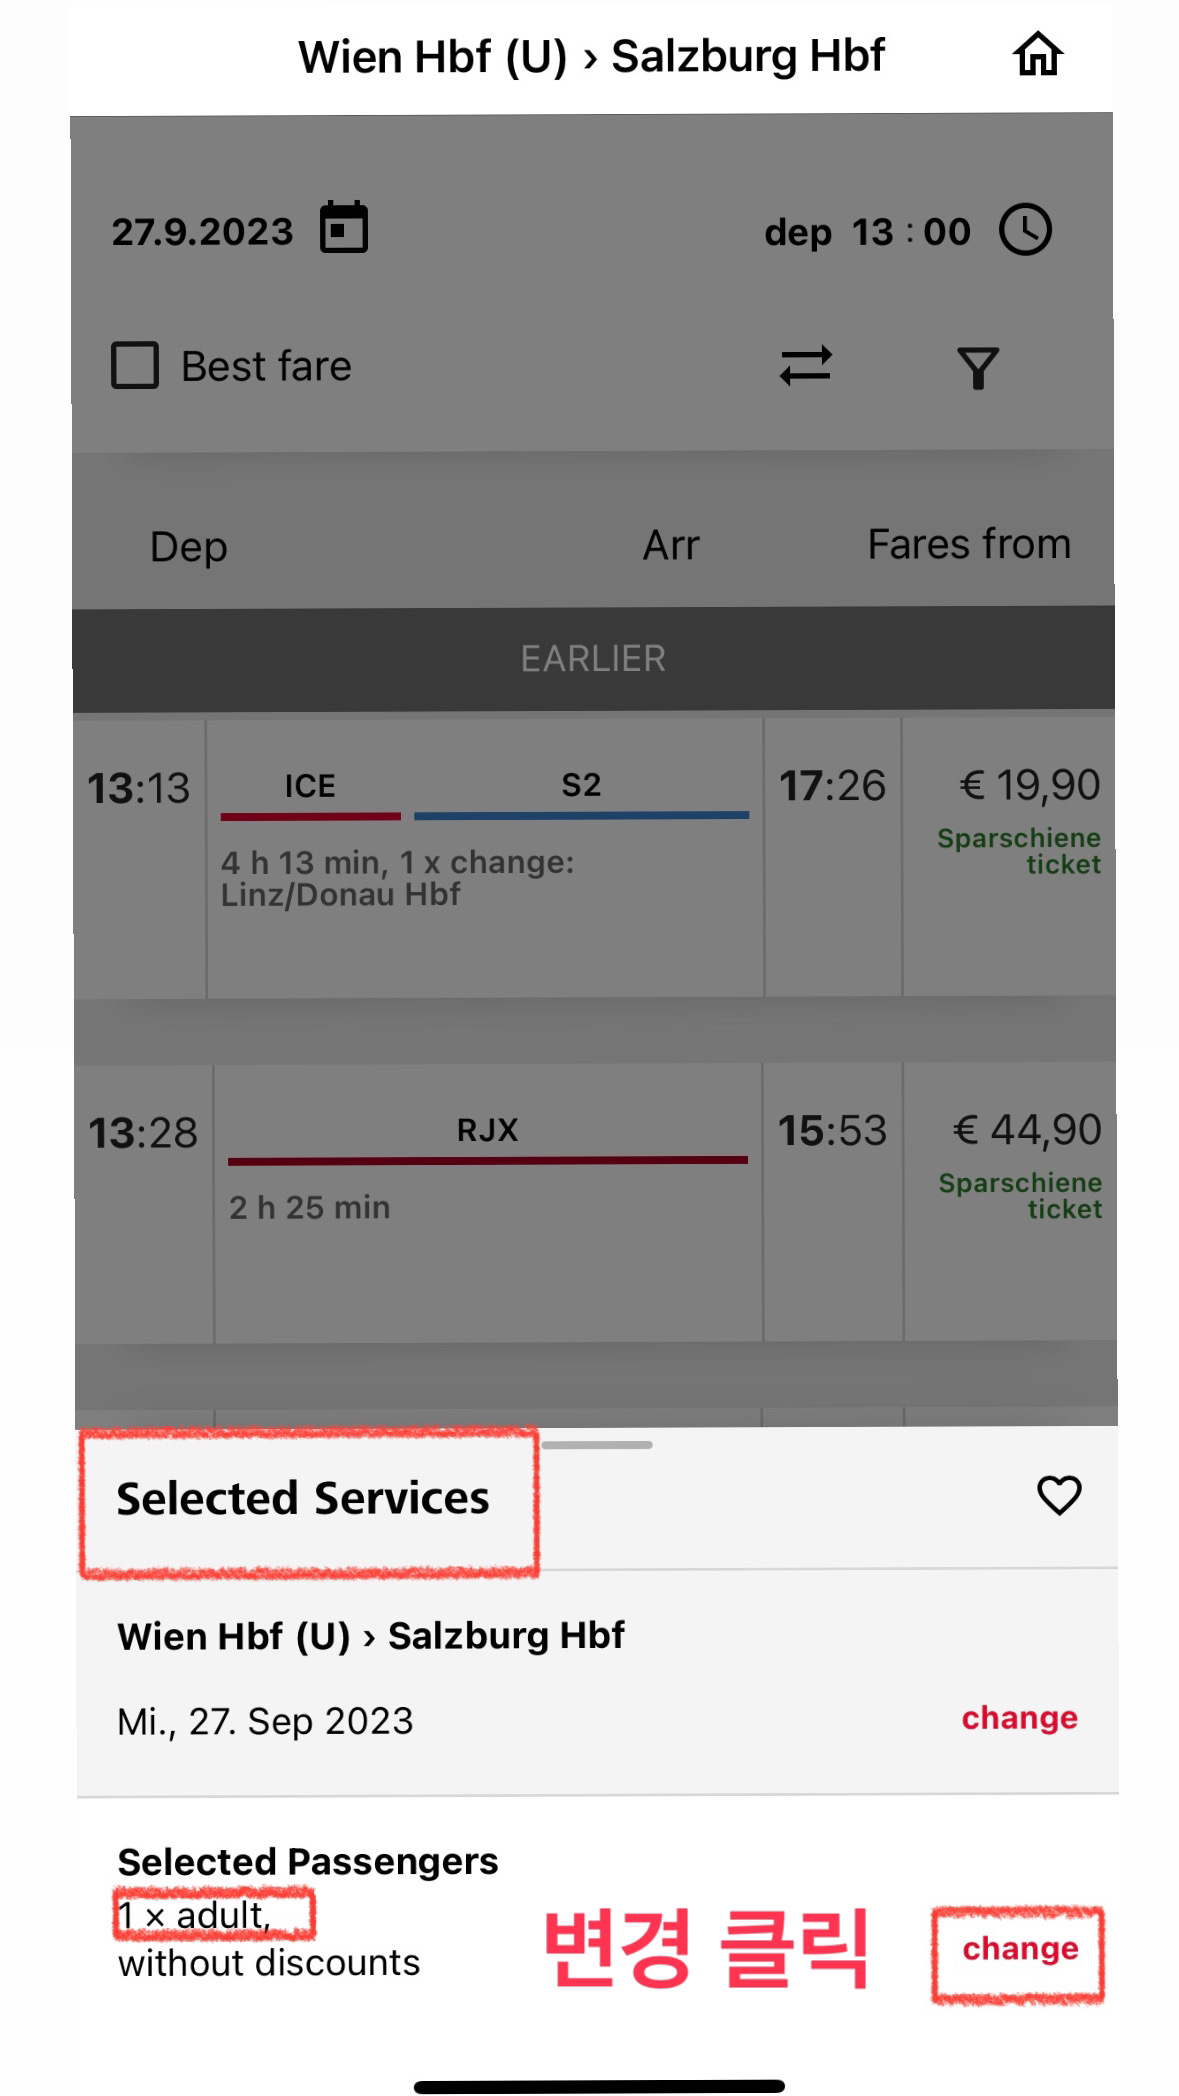Image resolution: width=1179 pixels, height=2096 pixels.
Task: Tap the Selected Services heading
Action: coord(303,1499)
